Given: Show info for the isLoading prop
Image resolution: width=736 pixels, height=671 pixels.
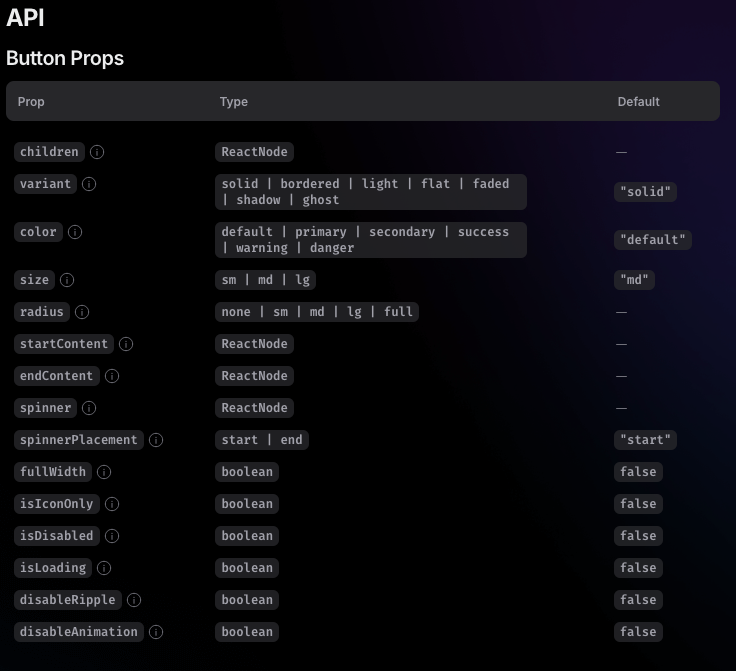Looking at the screenshot, I should click(x=104, y=568).
